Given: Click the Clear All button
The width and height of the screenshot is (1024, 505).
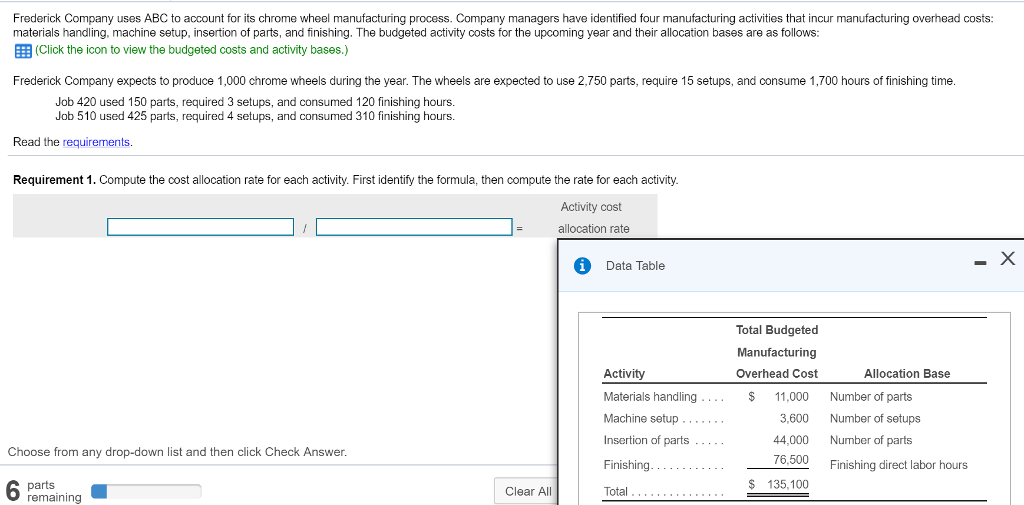Looking at the screenshot, I should (528, 492).
